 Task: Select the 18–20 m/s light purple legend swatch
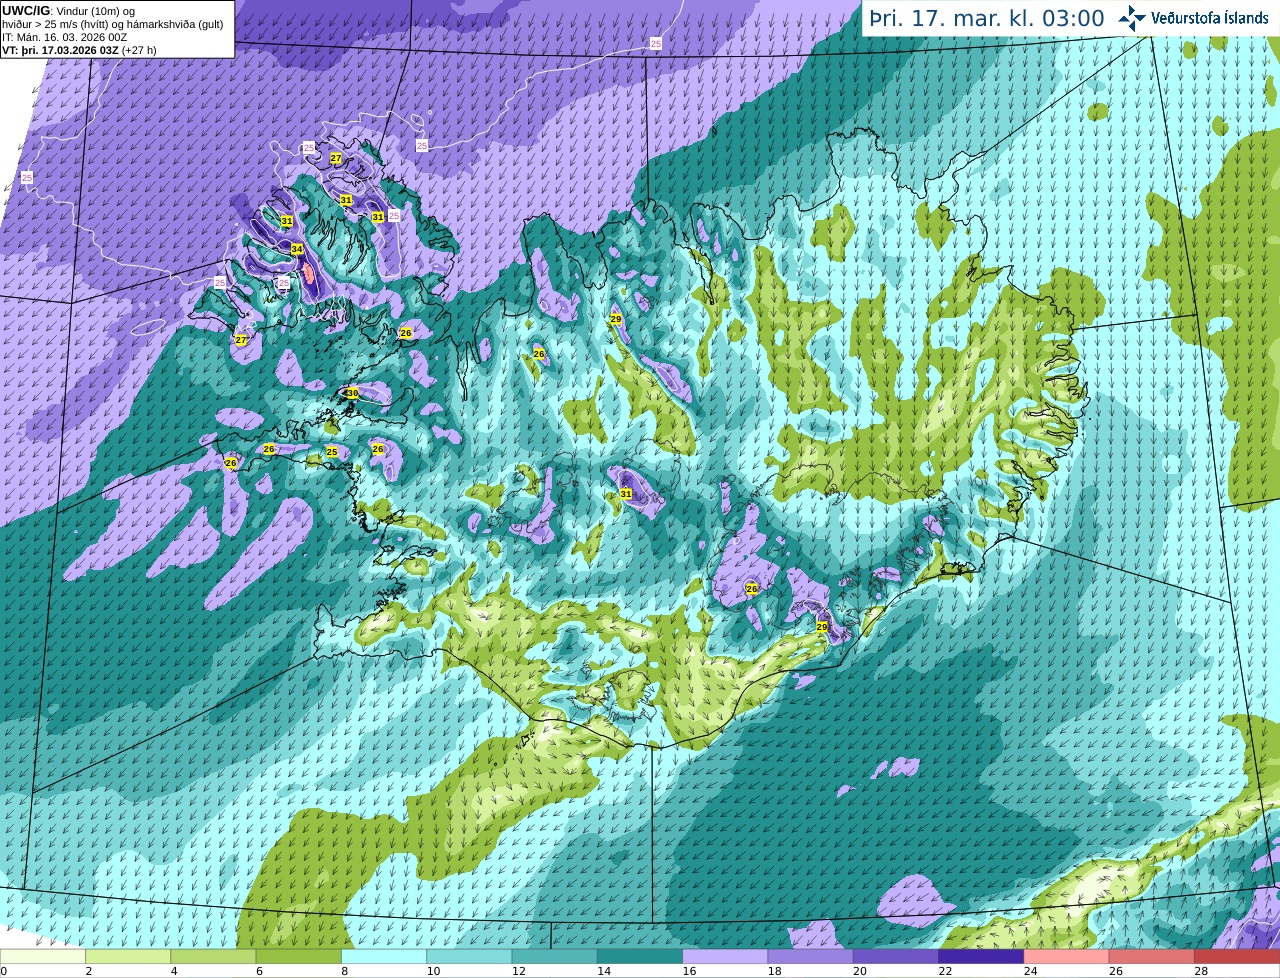811,957
